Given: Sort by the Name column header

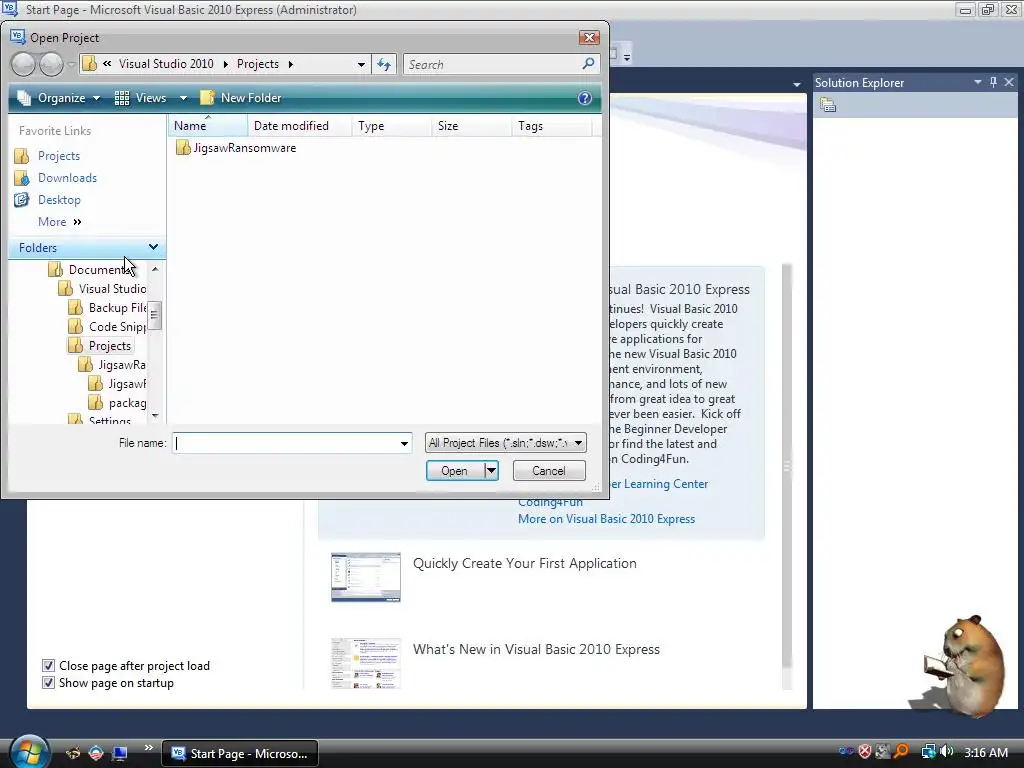Looking at the screenshot, I should (x=208, y=125).
